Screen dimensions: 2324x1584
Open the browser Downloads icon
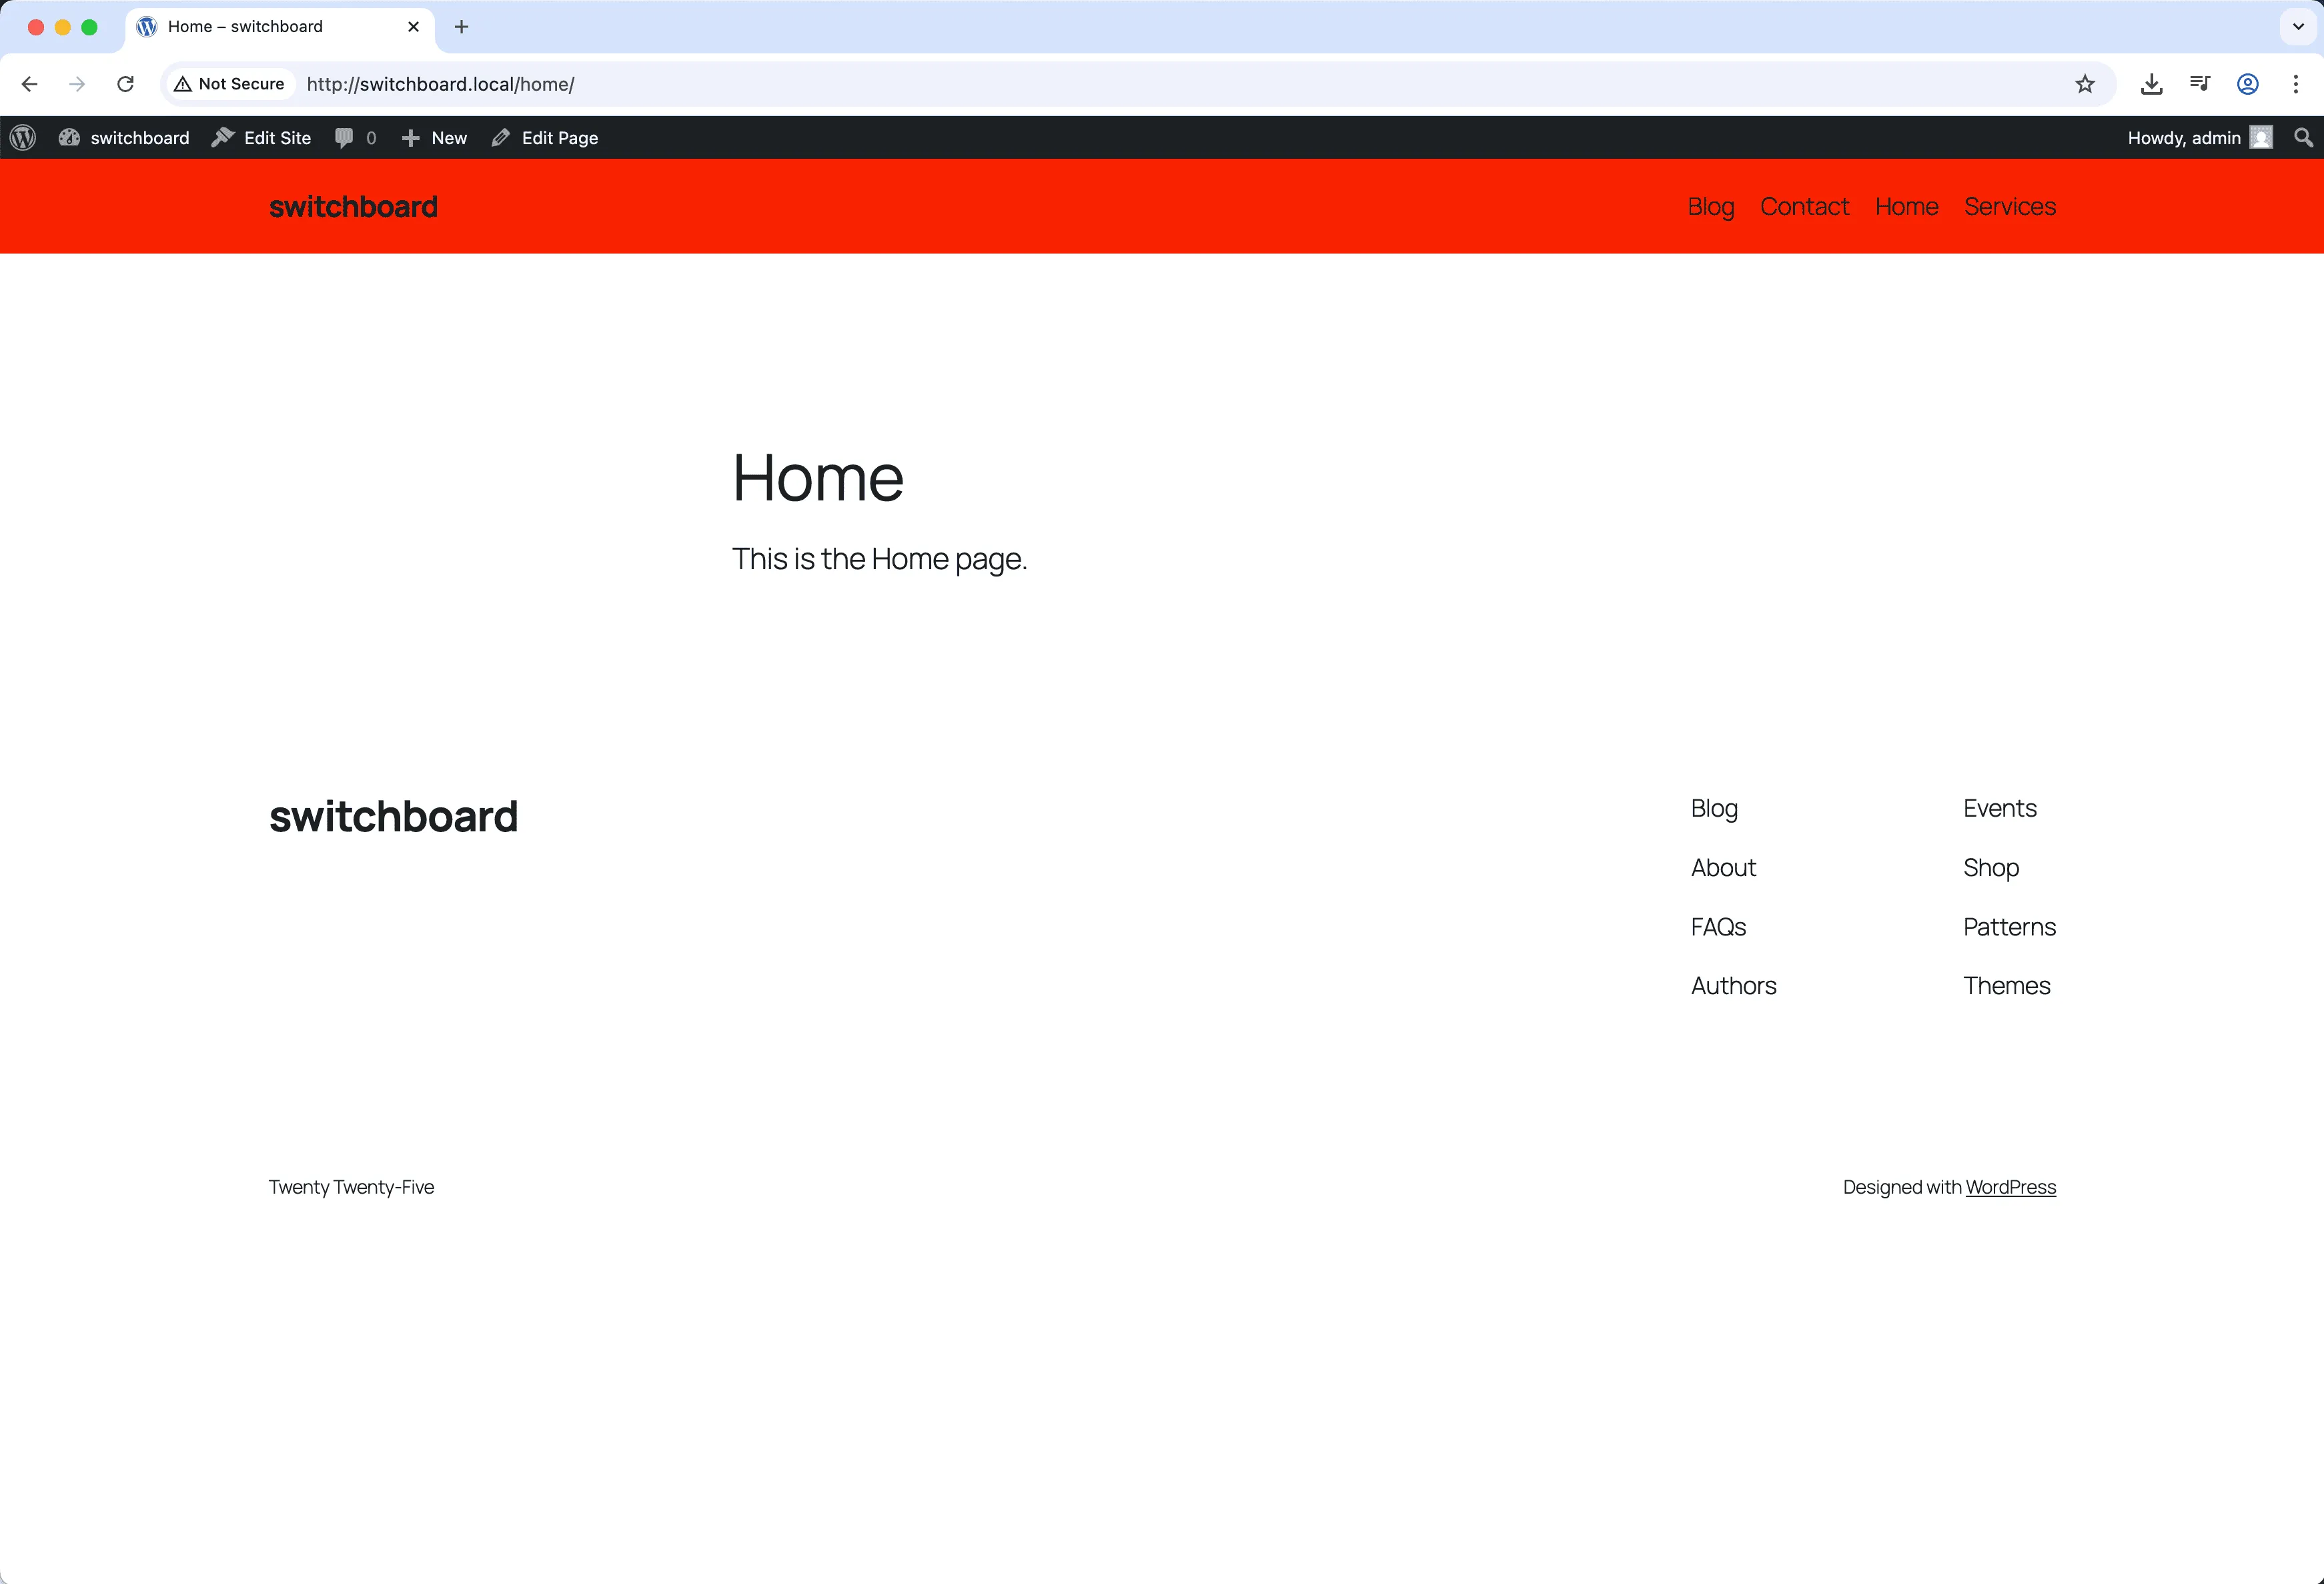point(2152,84)
